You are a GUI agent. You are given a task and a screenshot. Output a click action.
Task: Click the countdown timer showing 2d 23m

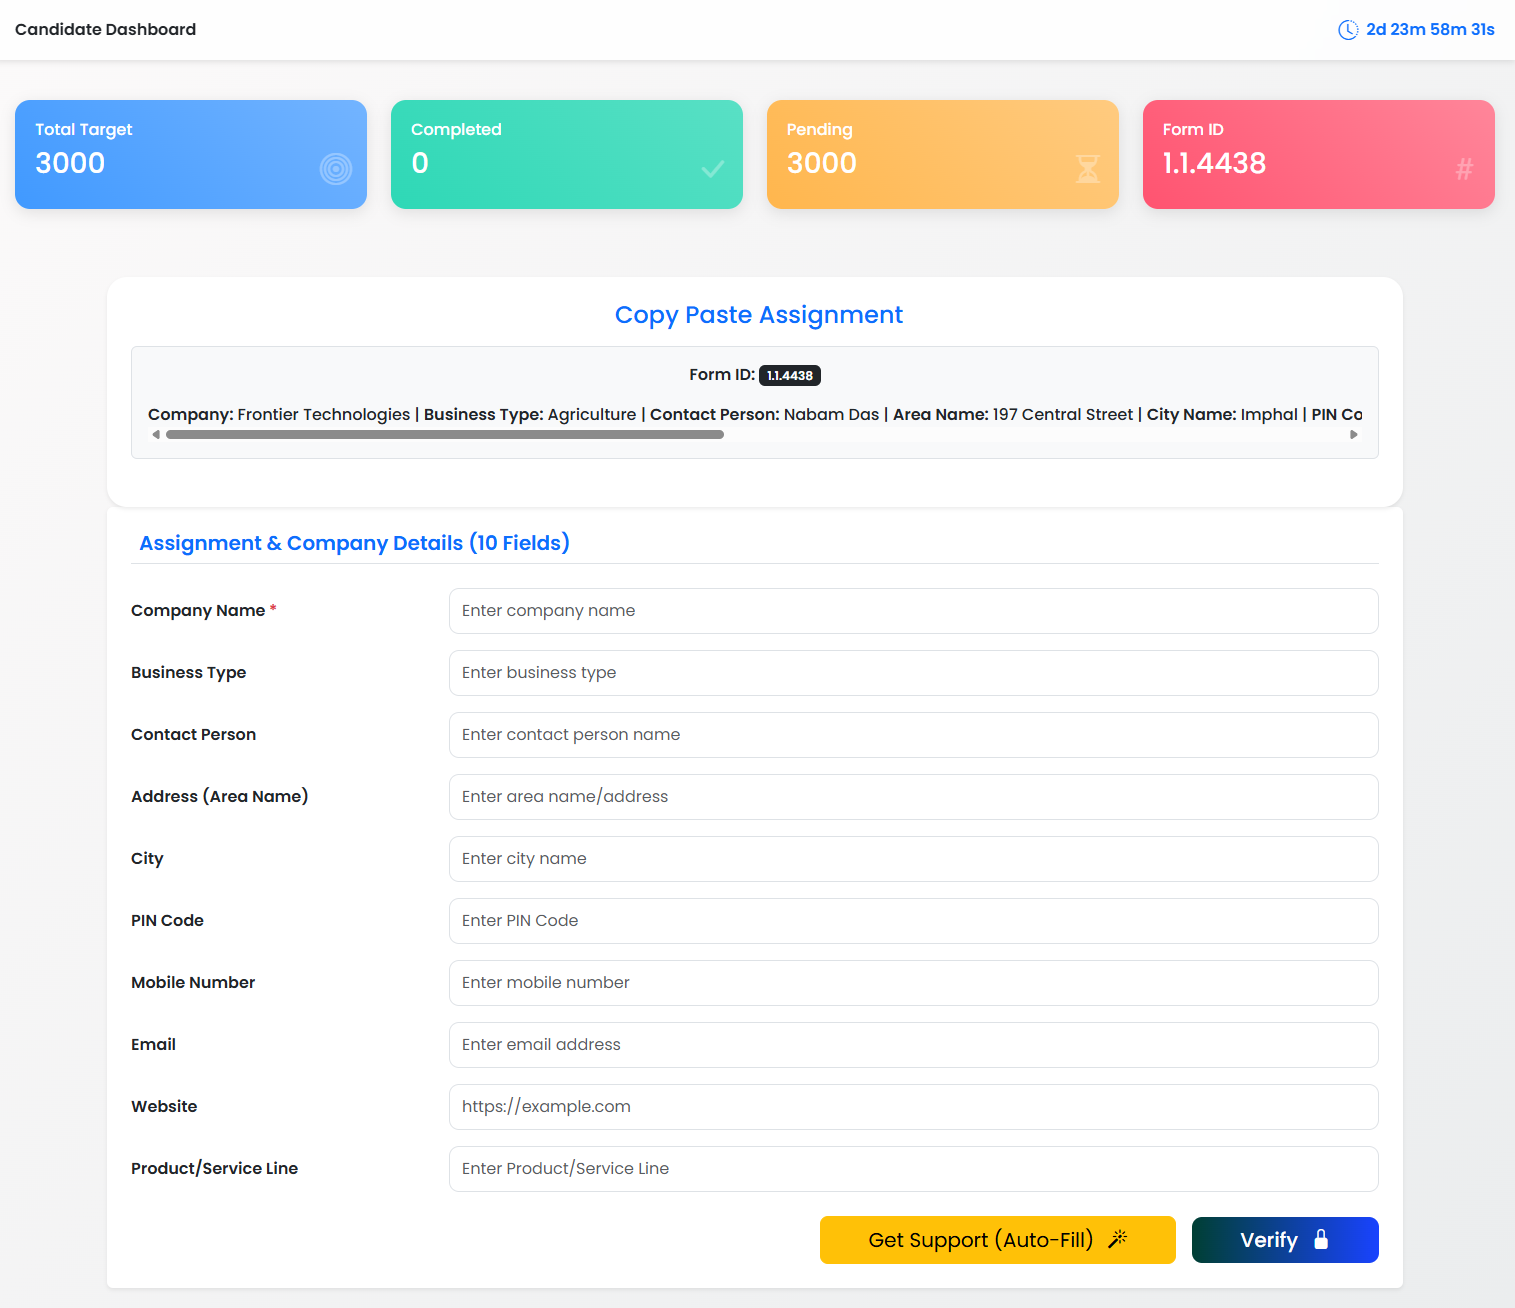pos(1430,30)
